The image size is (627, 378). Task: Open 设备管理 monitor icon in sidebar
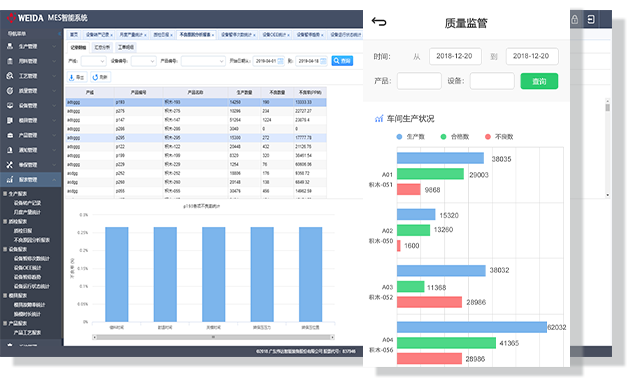(x=10, y=106)
